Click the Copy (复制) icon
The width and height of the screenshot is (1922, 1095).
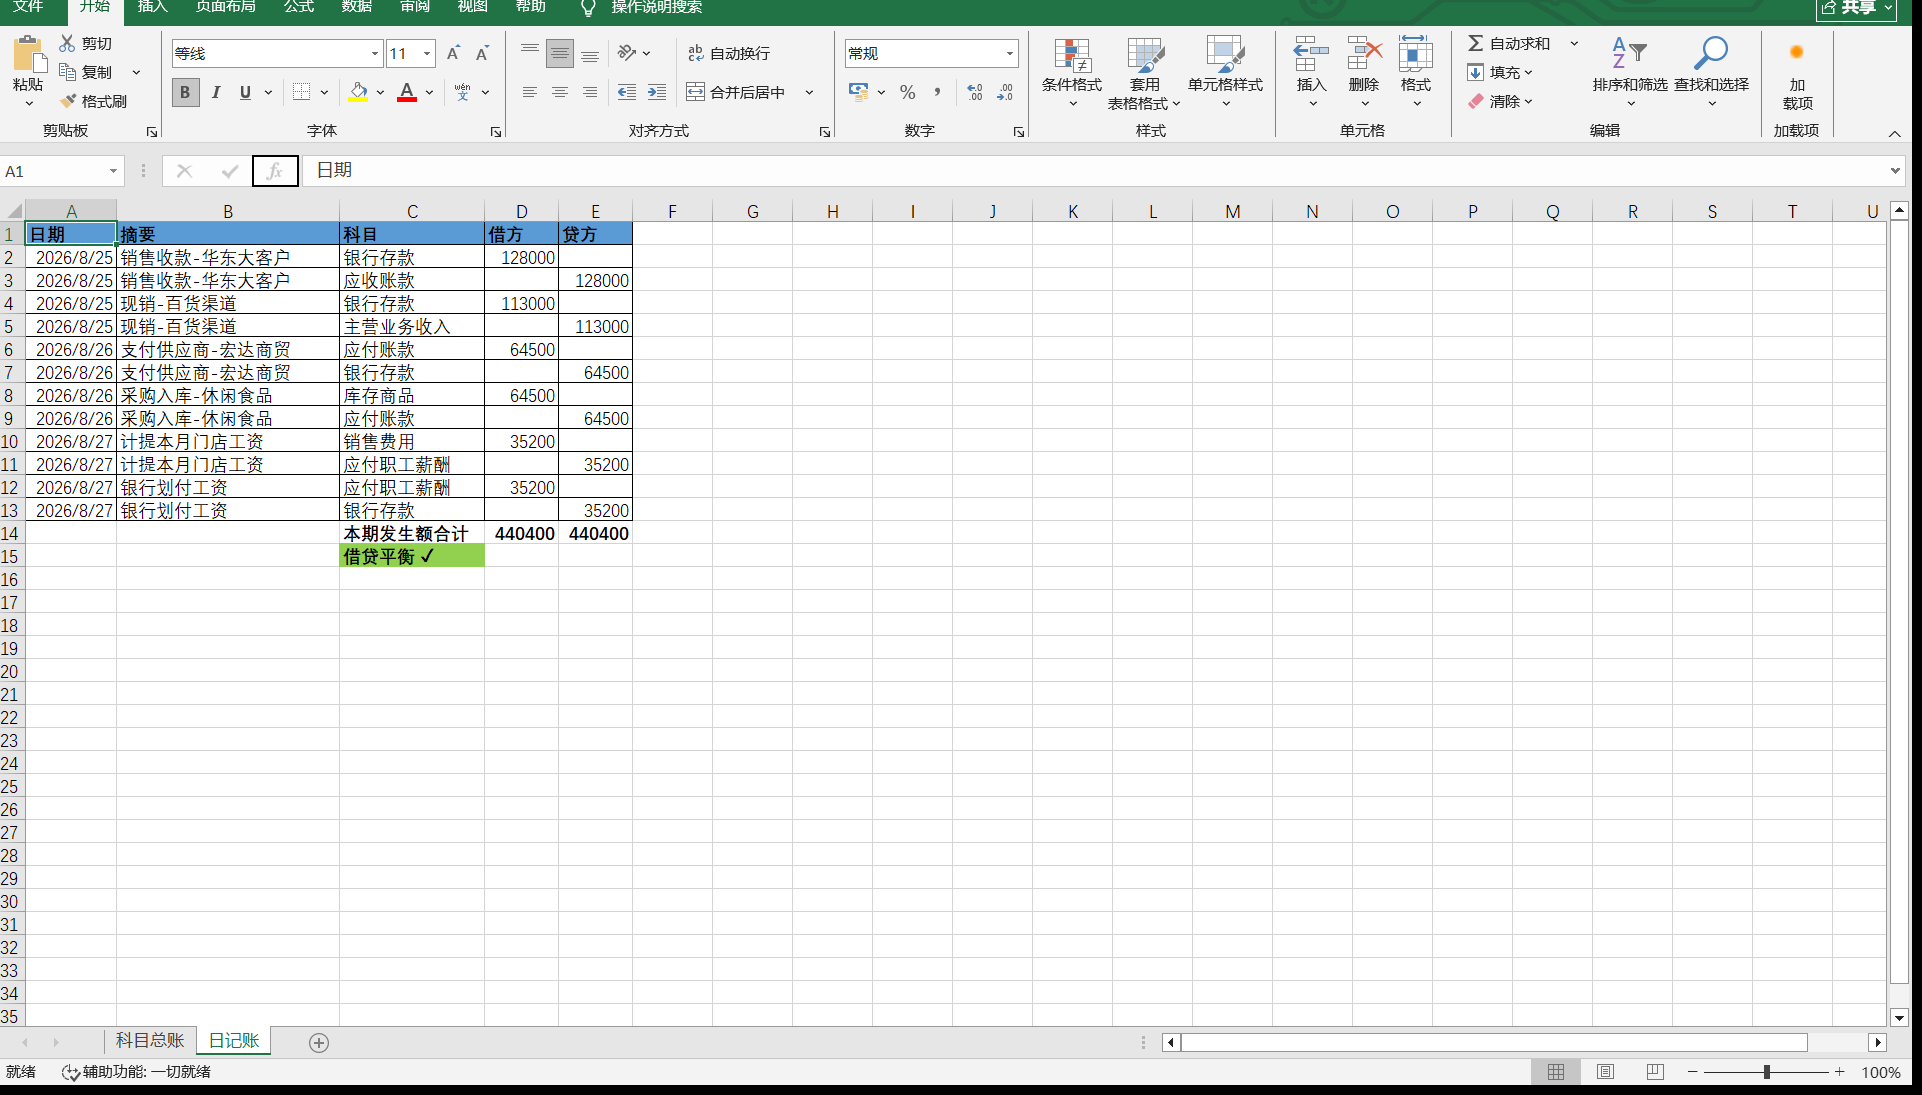[67, 72]
